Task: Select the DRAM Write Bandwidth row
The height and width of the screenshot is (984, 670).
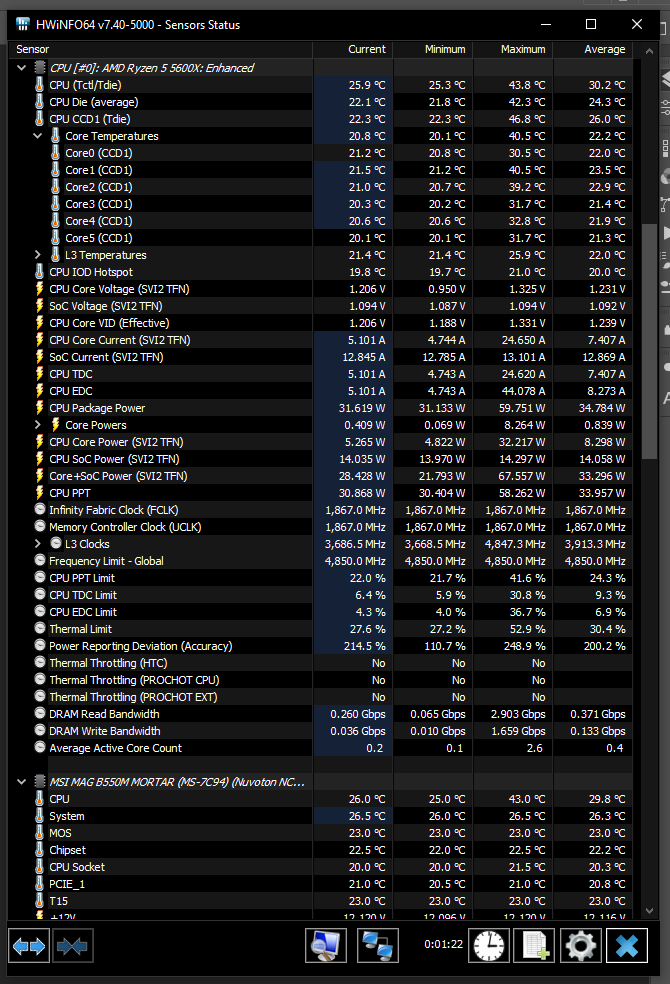Action: tap(320, 730)
